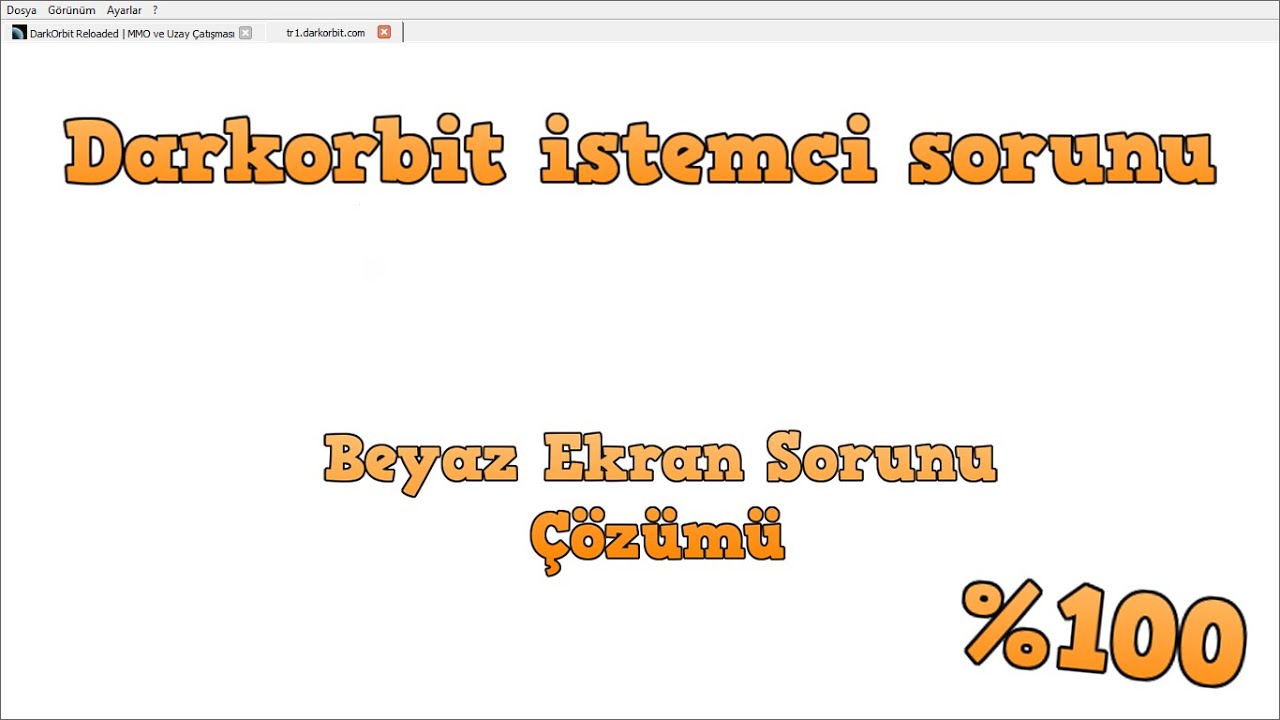Close the tr1.darkorbit.com tab
Image resolution: width=1280 pixels, height=720 pixels.
(x=384, y=32)
